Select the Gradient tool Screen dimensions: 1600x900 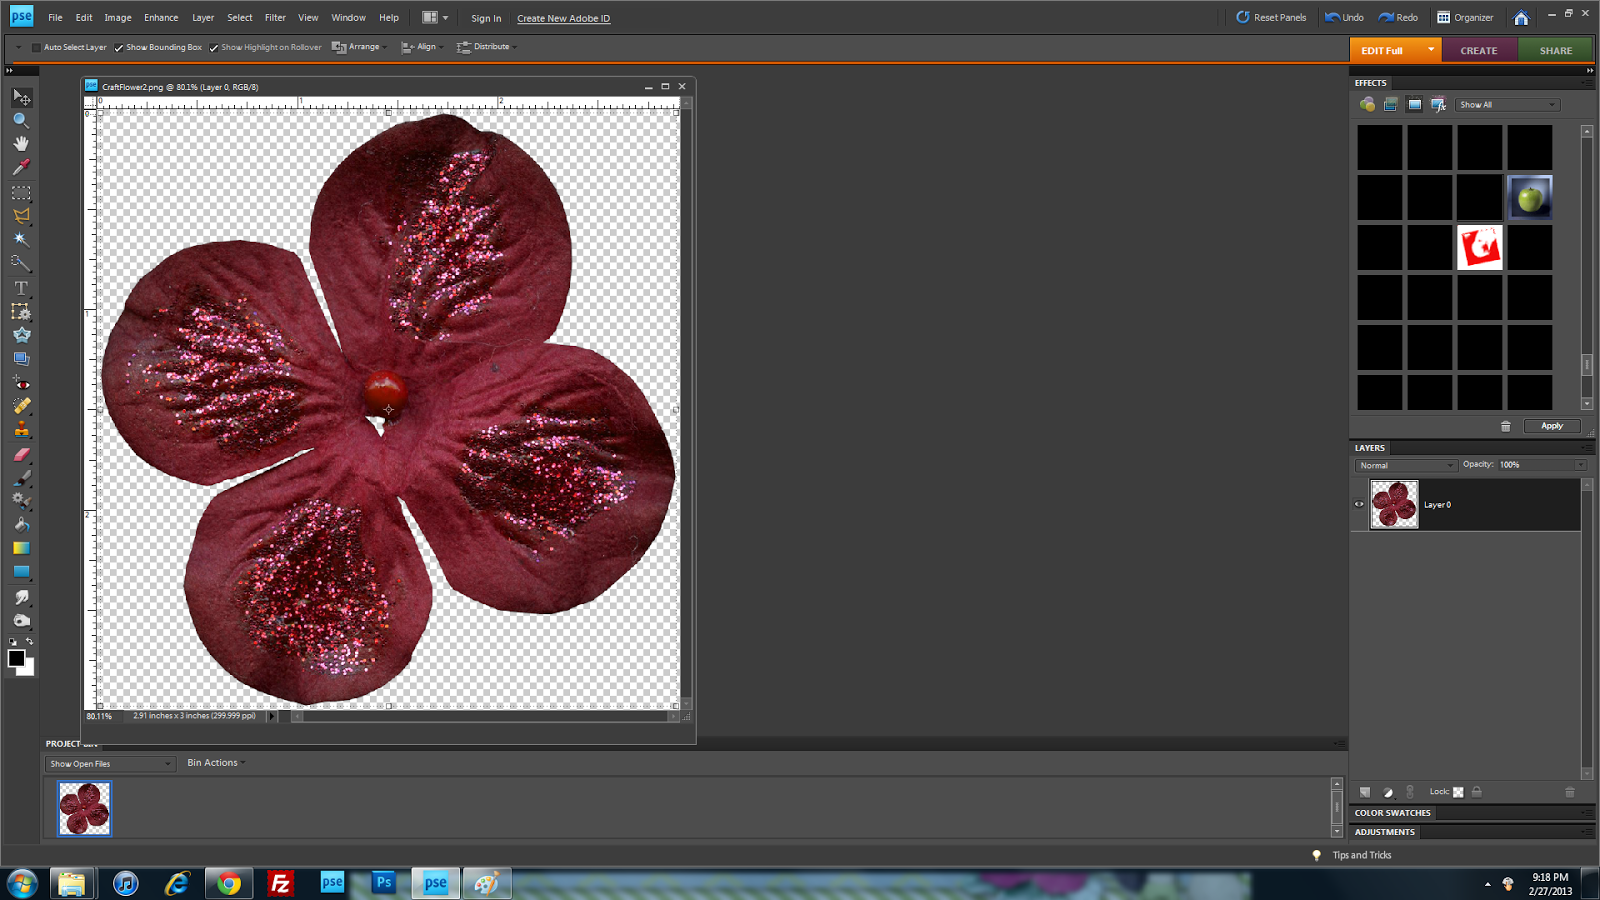click(21, 548)
